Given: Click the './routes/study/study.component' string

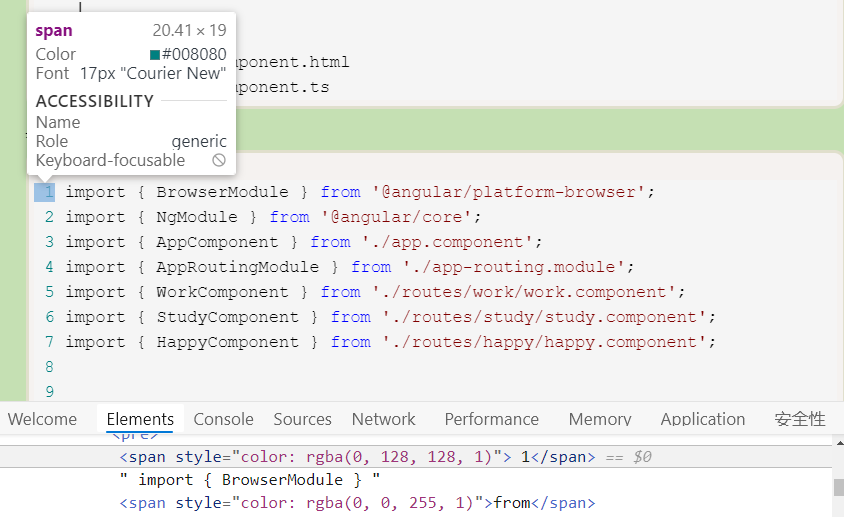Looking at the screenshot, I should pyautogui.click(x=544, y=317).
